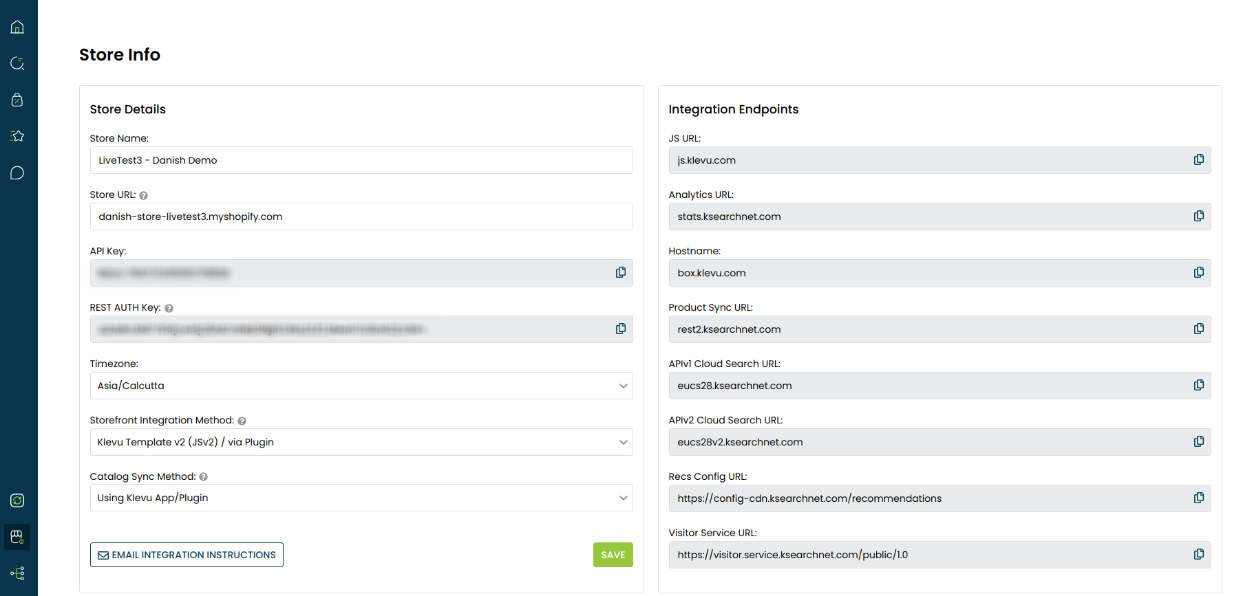Open the store settings sidebar icon
1252x596 pixels.
[x=17, y=537]
